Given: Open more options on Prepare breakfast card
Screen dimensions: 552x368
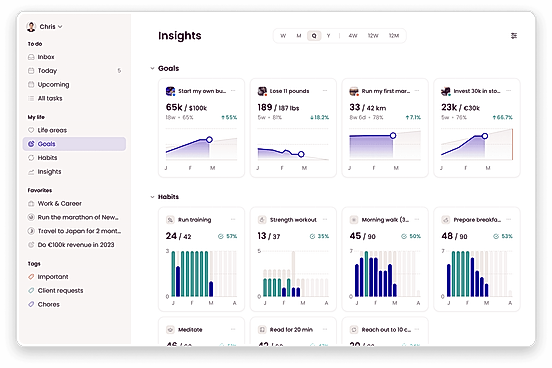Looking at the screenshot, I should tap(509, 219).
